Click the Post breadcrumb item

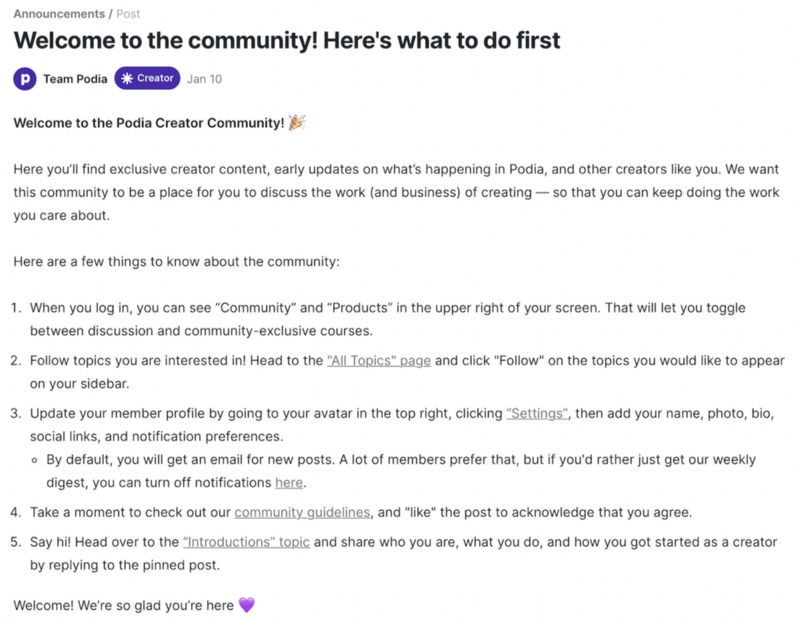click(x=128, y=14)
